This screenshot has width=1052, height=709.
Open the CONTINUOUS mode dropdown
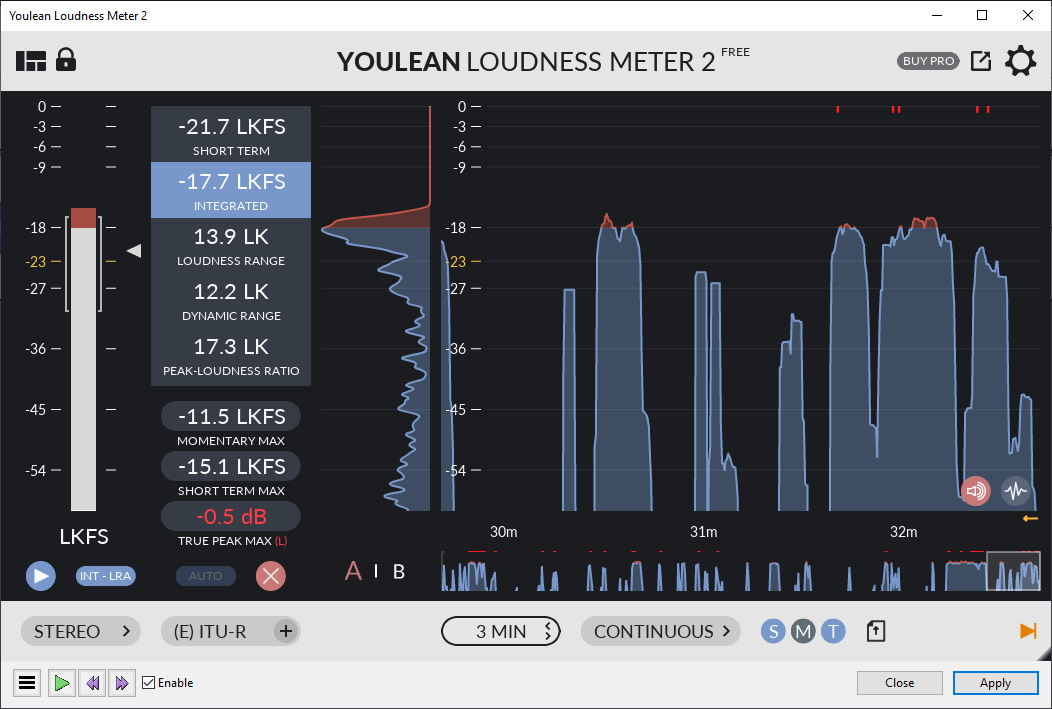[x=661, y=631]
